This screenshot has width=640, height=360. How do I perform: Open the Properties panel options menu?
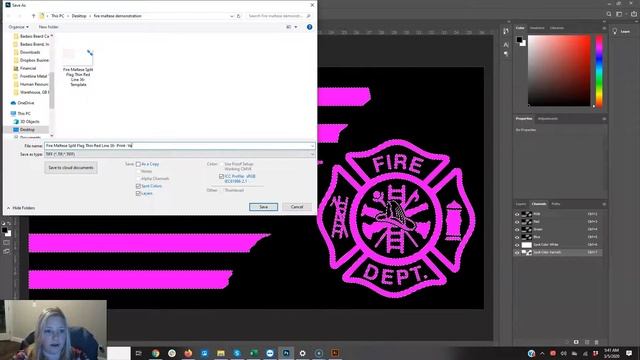point(604,119)
